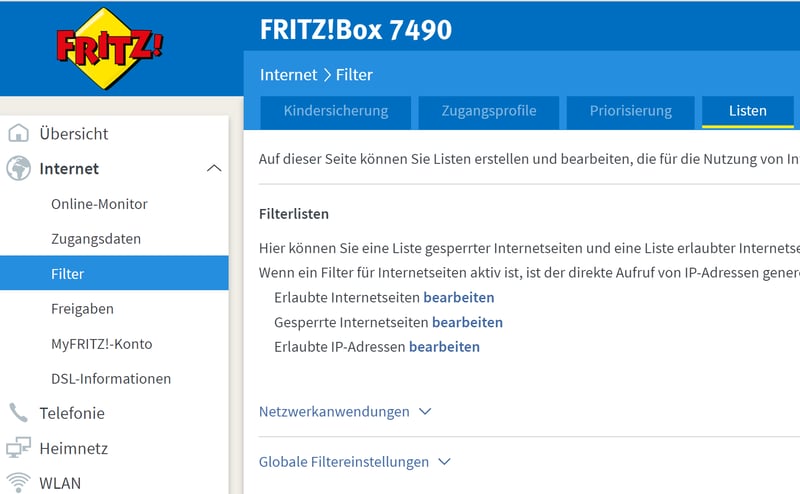The width and height of the screenshot is (800, 494).
Task: Edit the Gesperrte Internetseiten list via bearbeiten
Action: click(x=467, y=323)
